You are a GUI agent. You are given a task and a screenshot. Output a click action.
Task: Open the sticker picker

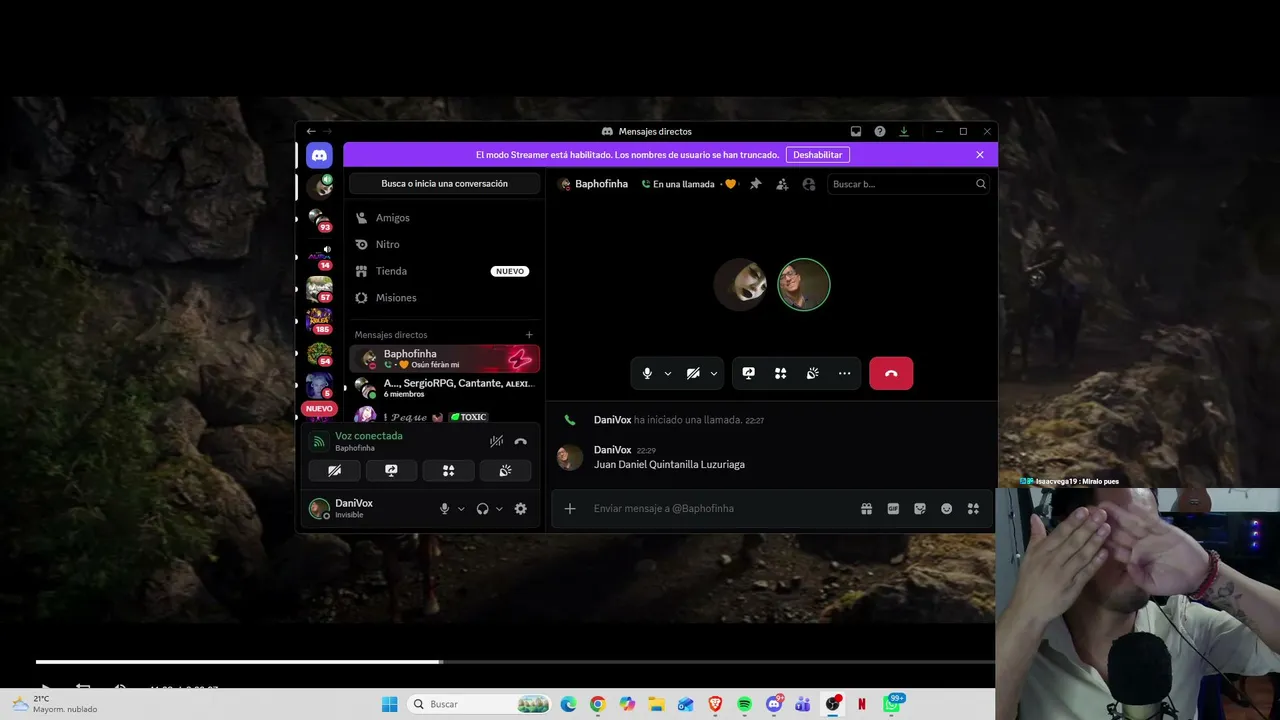(x=920, y=509)
